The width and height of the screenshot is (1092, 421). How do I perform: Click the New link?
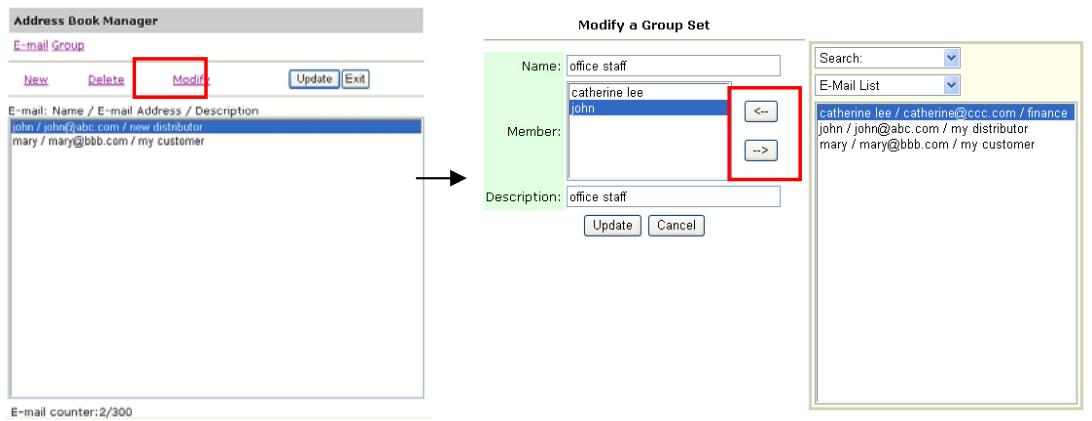click(36, 79)
